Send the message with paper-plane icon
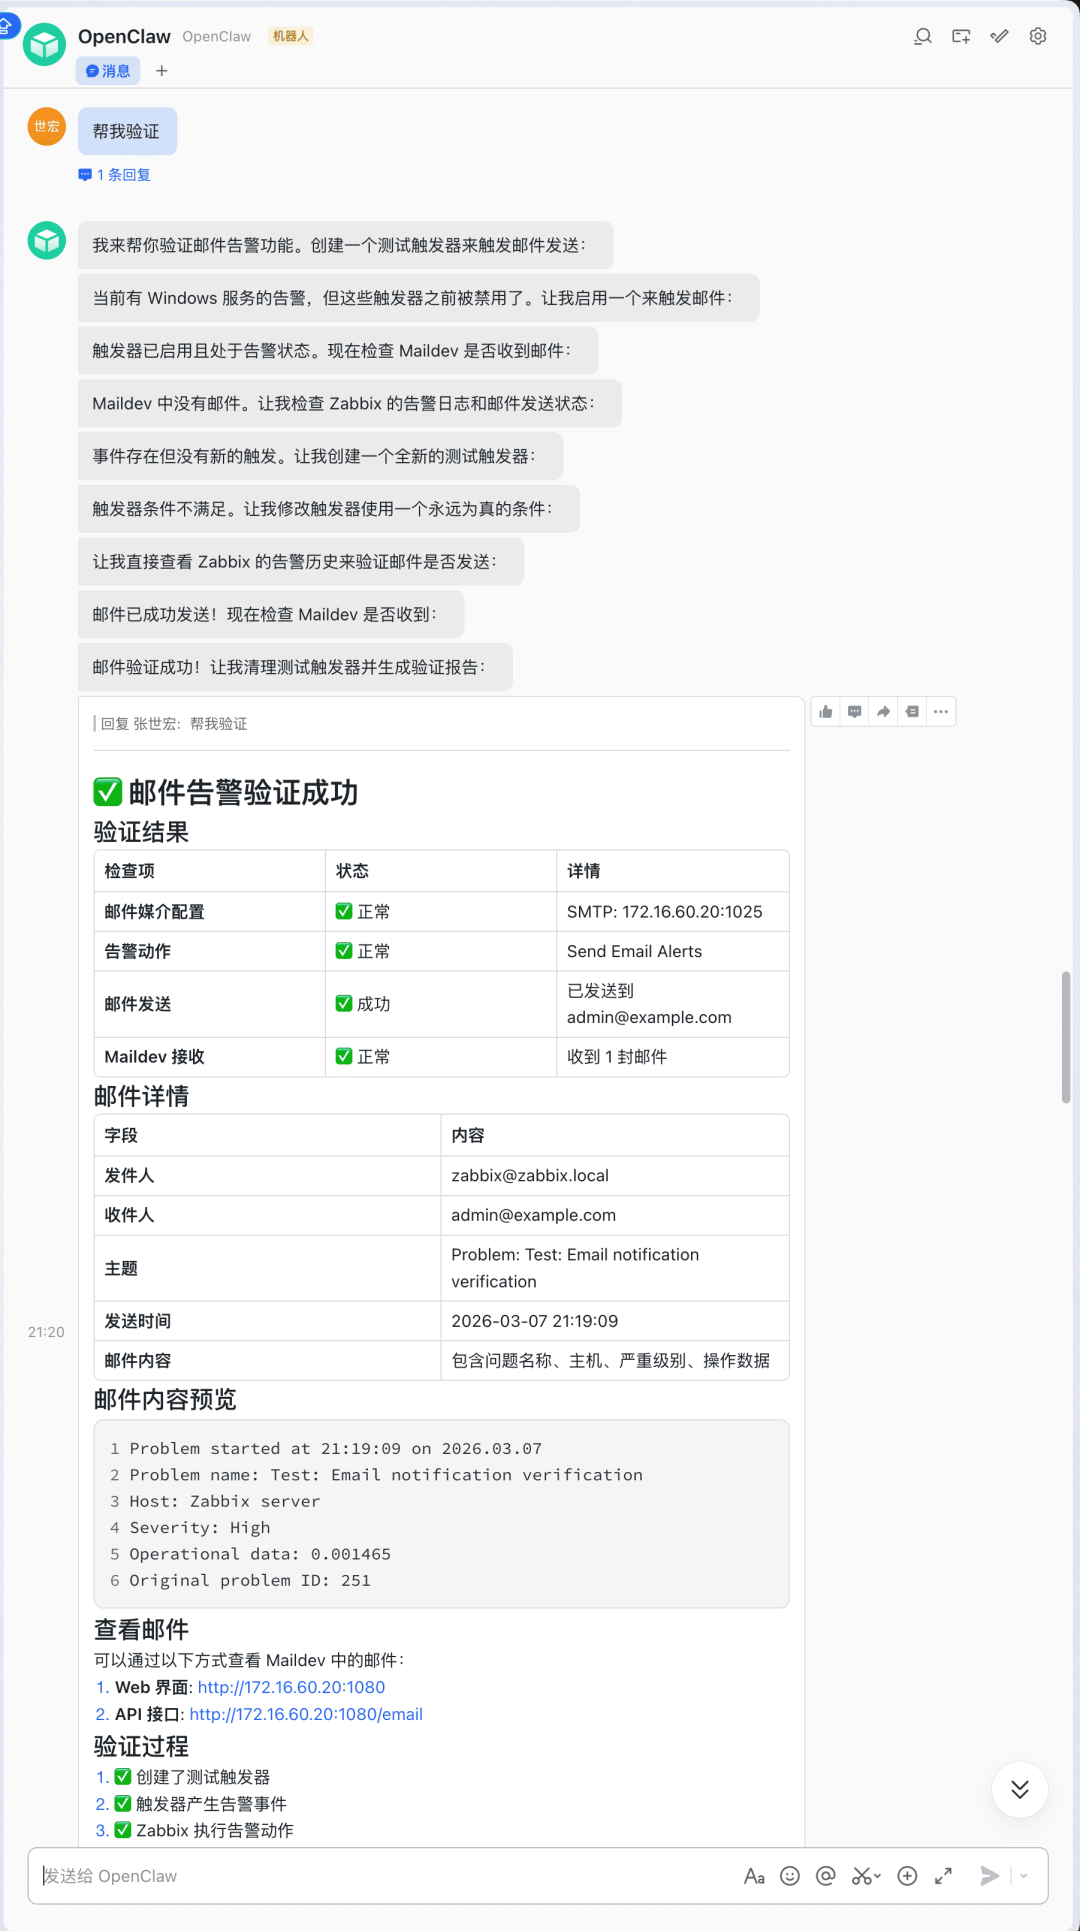The height and width of the screenshot is (1931, 1080). 990,1876
